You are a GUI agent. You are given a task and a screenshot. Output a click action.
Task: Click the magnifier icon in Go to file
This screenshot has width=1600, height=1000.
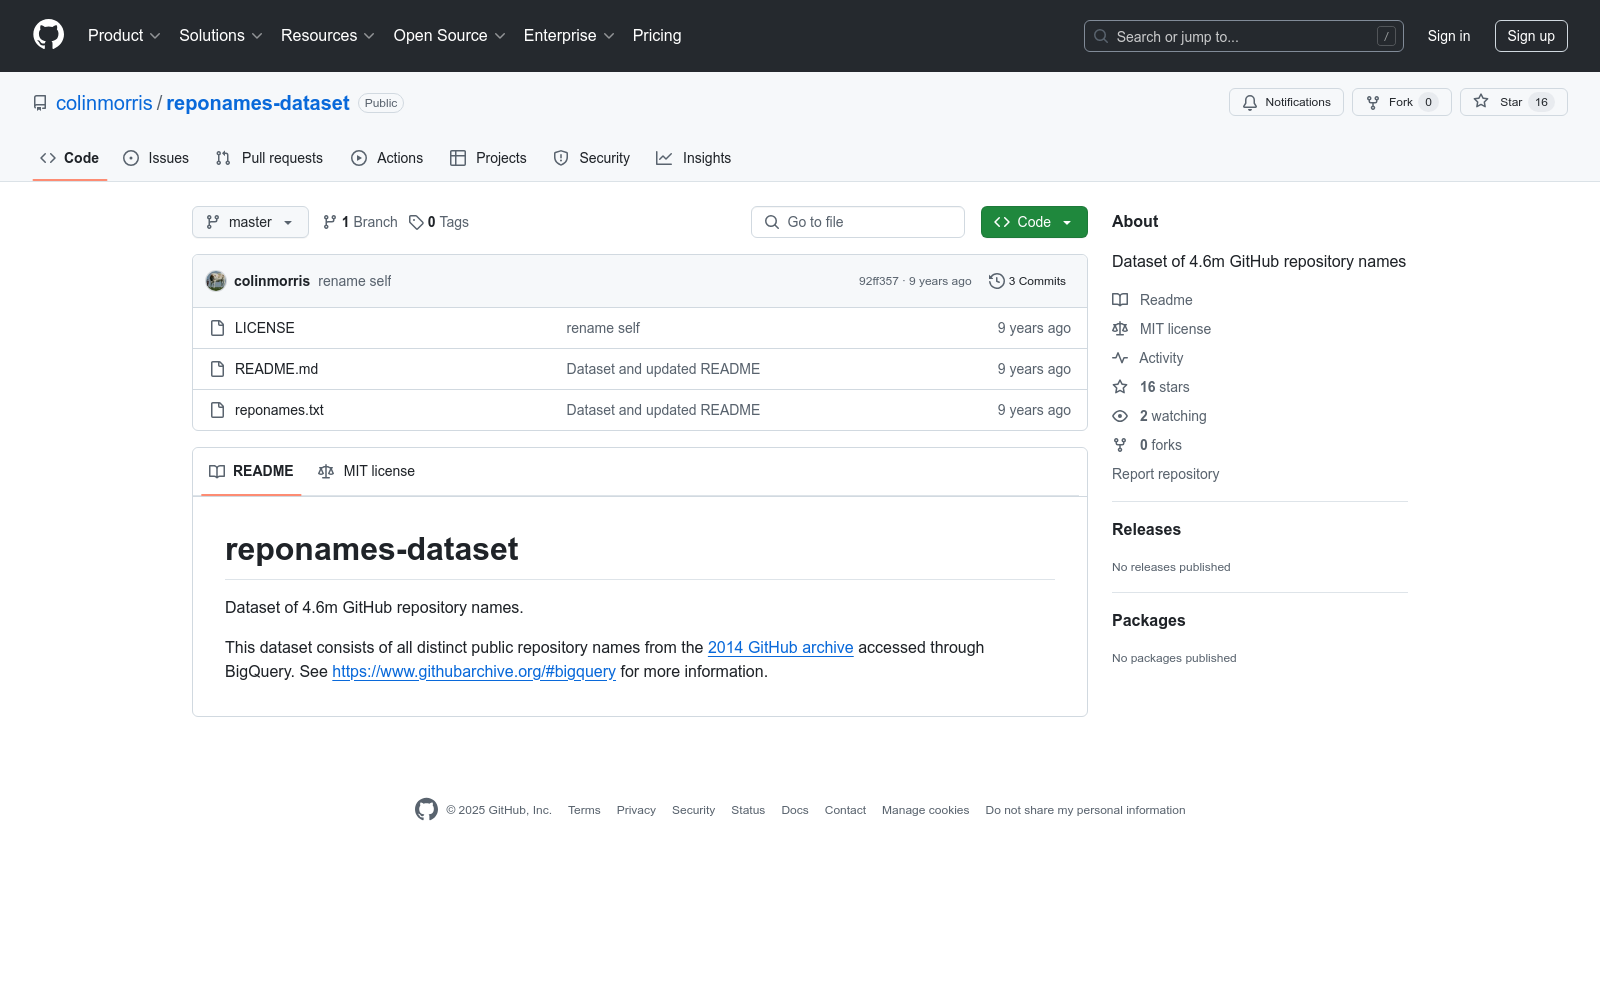[772, 222]
